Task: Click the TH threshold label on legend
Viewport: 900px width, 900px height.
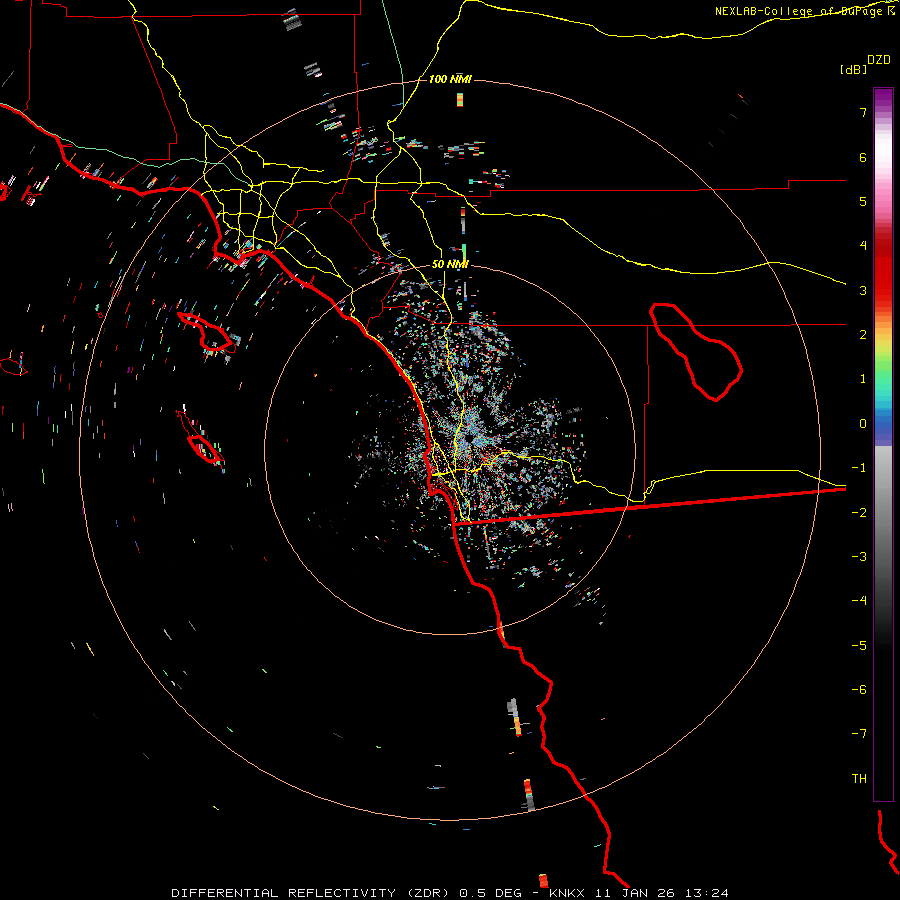Action: (859, 778)
